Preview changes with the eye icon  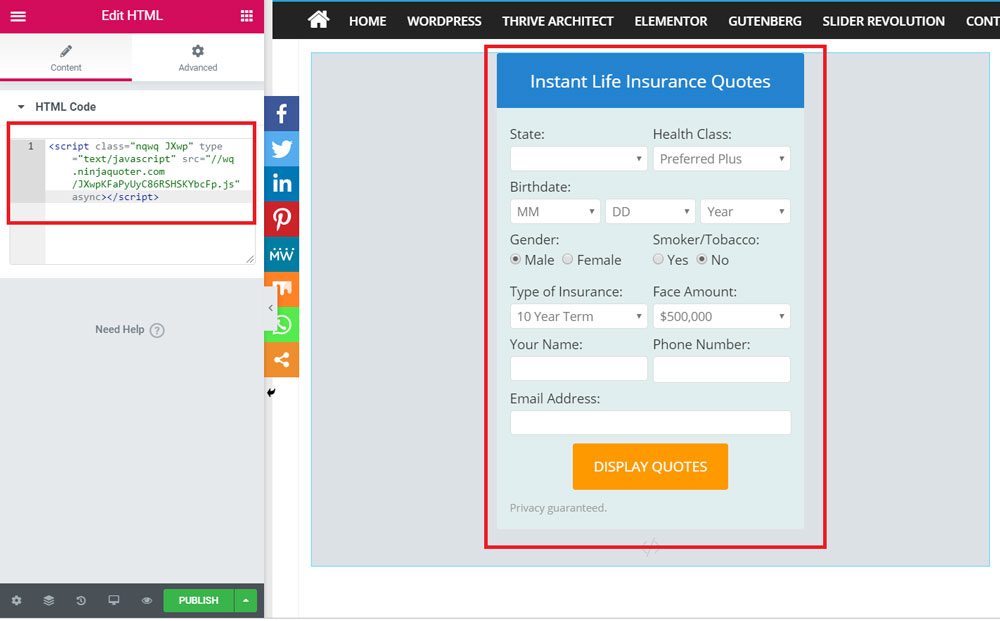[x=147, y=601]
